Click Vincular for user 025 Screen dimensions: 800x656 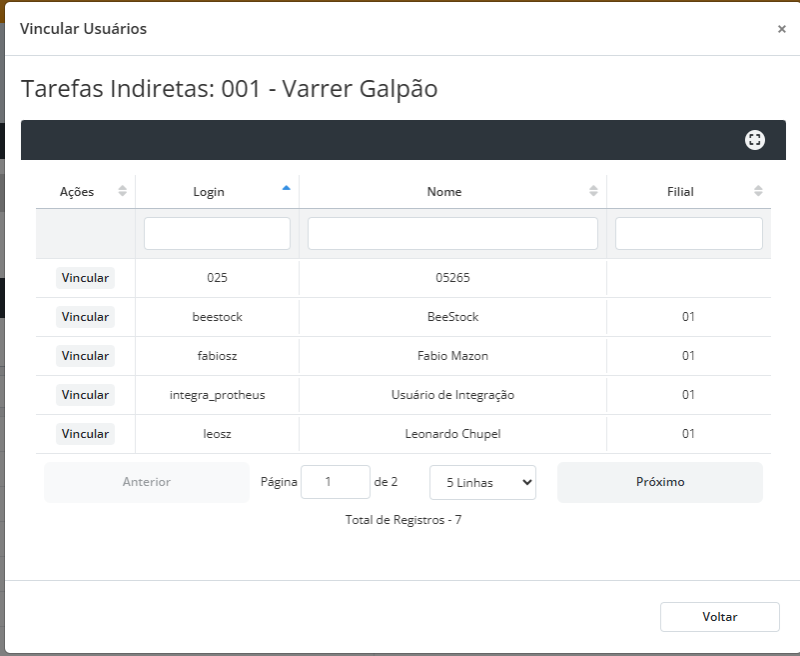(x=85, y=278)
